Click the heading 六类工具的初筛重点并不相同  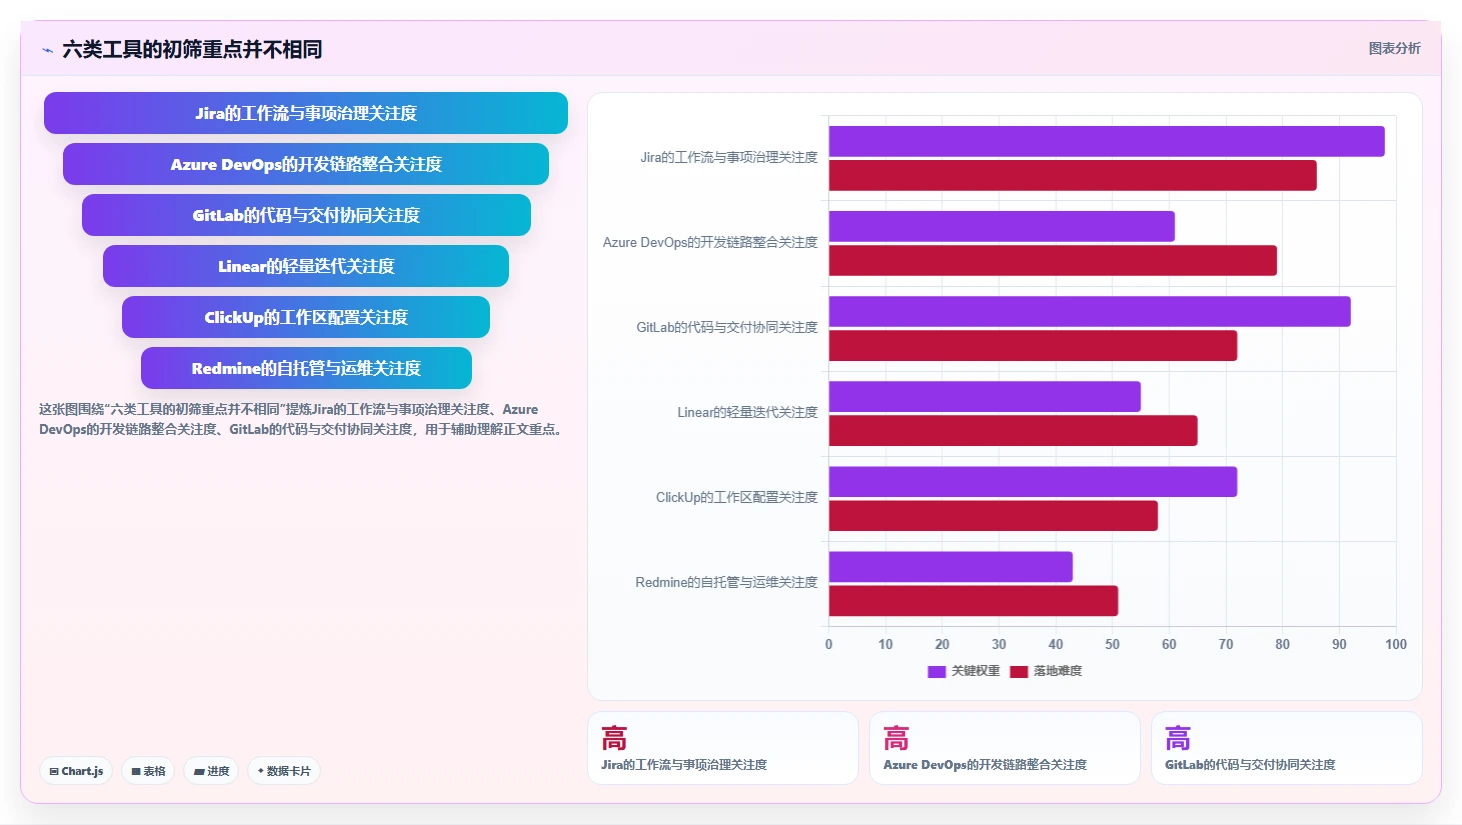(192, 49)
